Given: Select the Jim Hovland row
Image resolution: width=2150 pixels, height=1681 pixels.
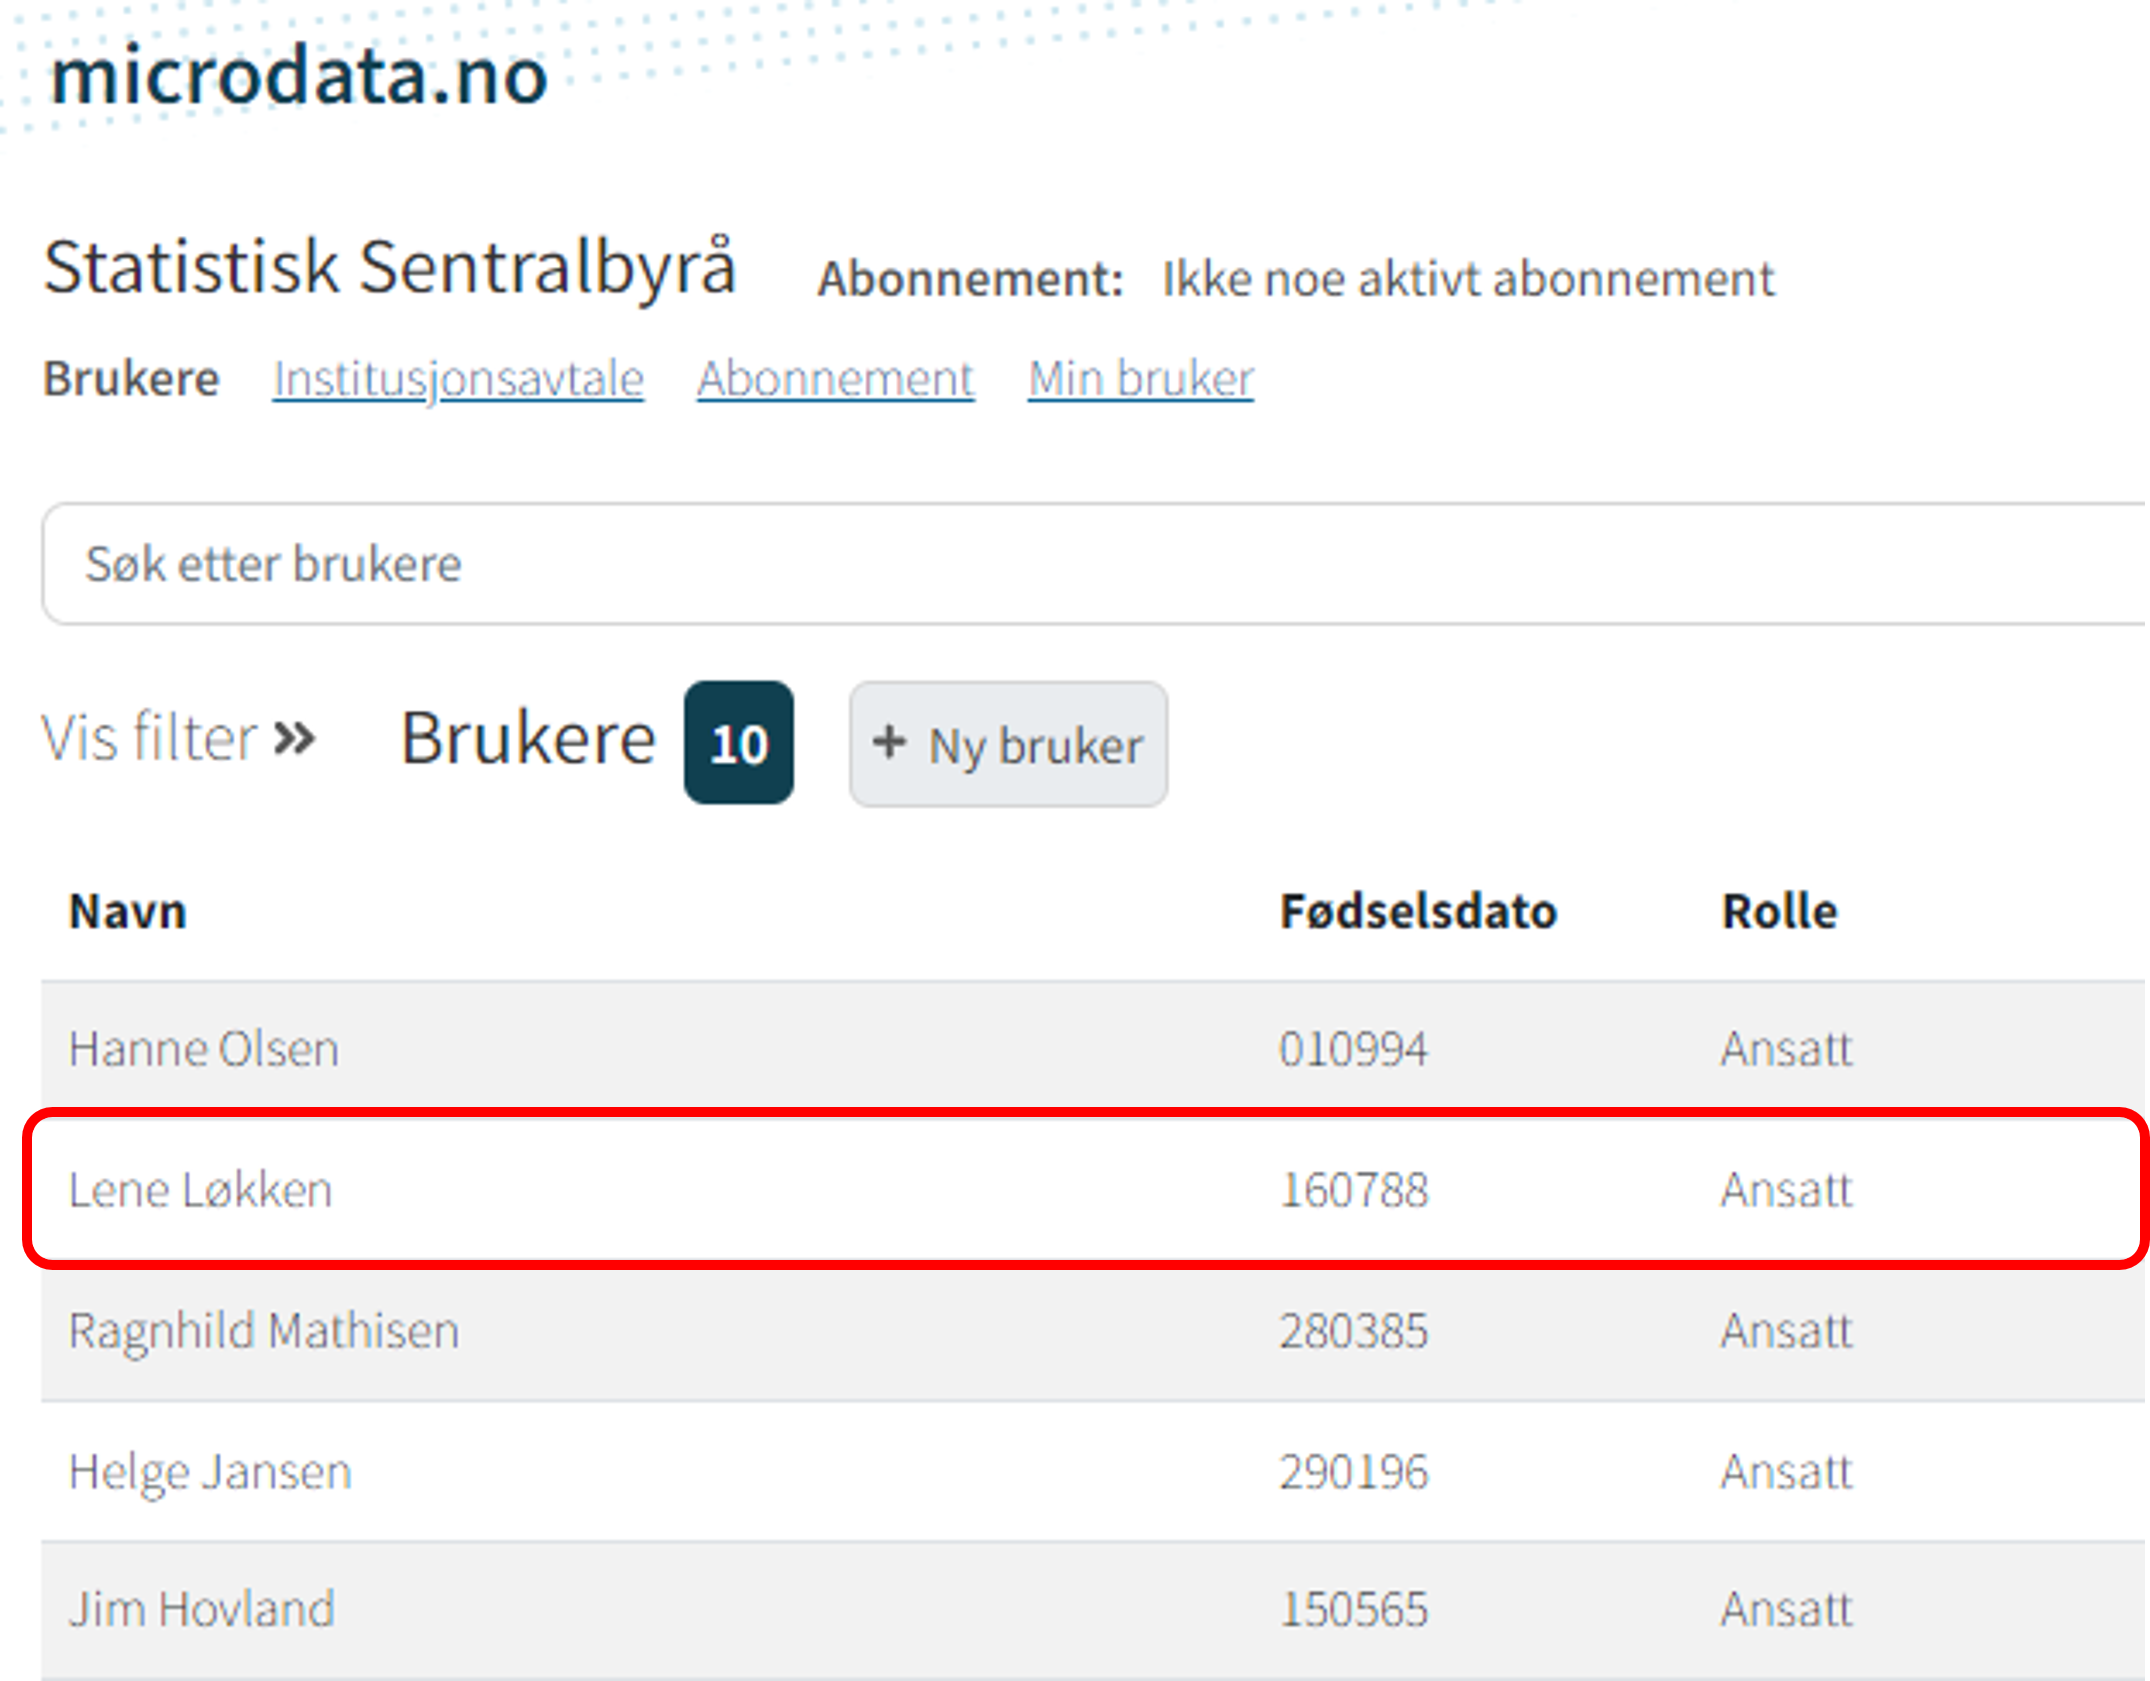Looking at the screenshot, I should point(201,1609).
